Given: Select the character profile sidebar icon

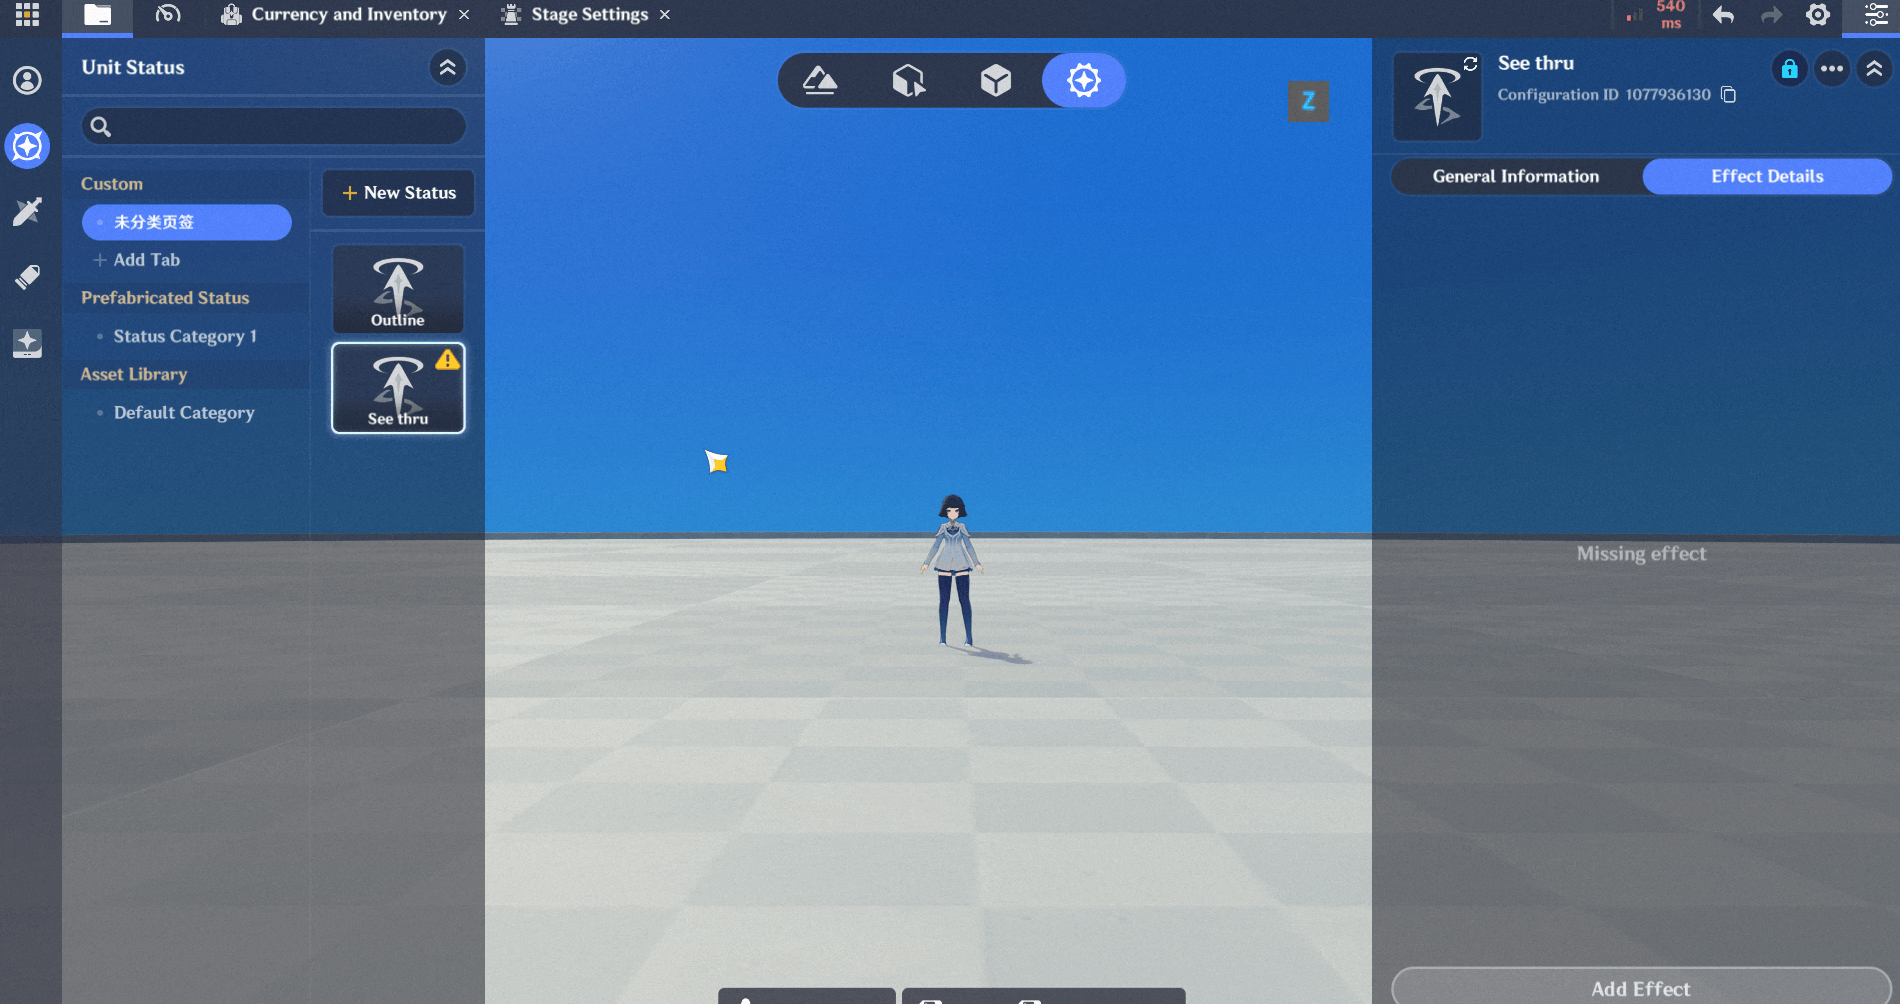Looking at the screenshot, I should point(27,80).
